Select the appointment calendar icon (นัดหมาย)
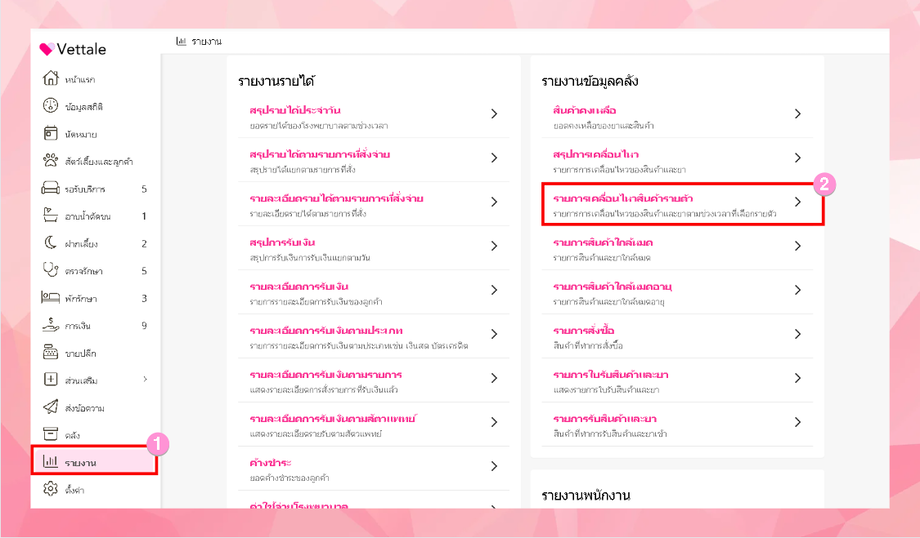Screen dimensions: 920x538 [51, 134]
